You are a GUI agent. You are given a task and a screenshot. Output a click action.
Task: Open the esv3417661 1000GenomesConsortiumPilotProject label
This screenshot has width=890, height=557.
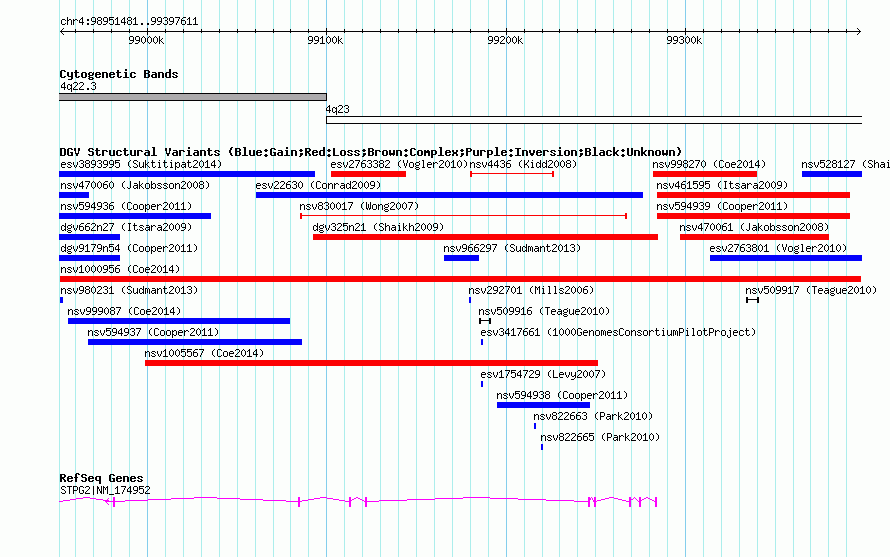pyautogui.click(x=618, y=332)
